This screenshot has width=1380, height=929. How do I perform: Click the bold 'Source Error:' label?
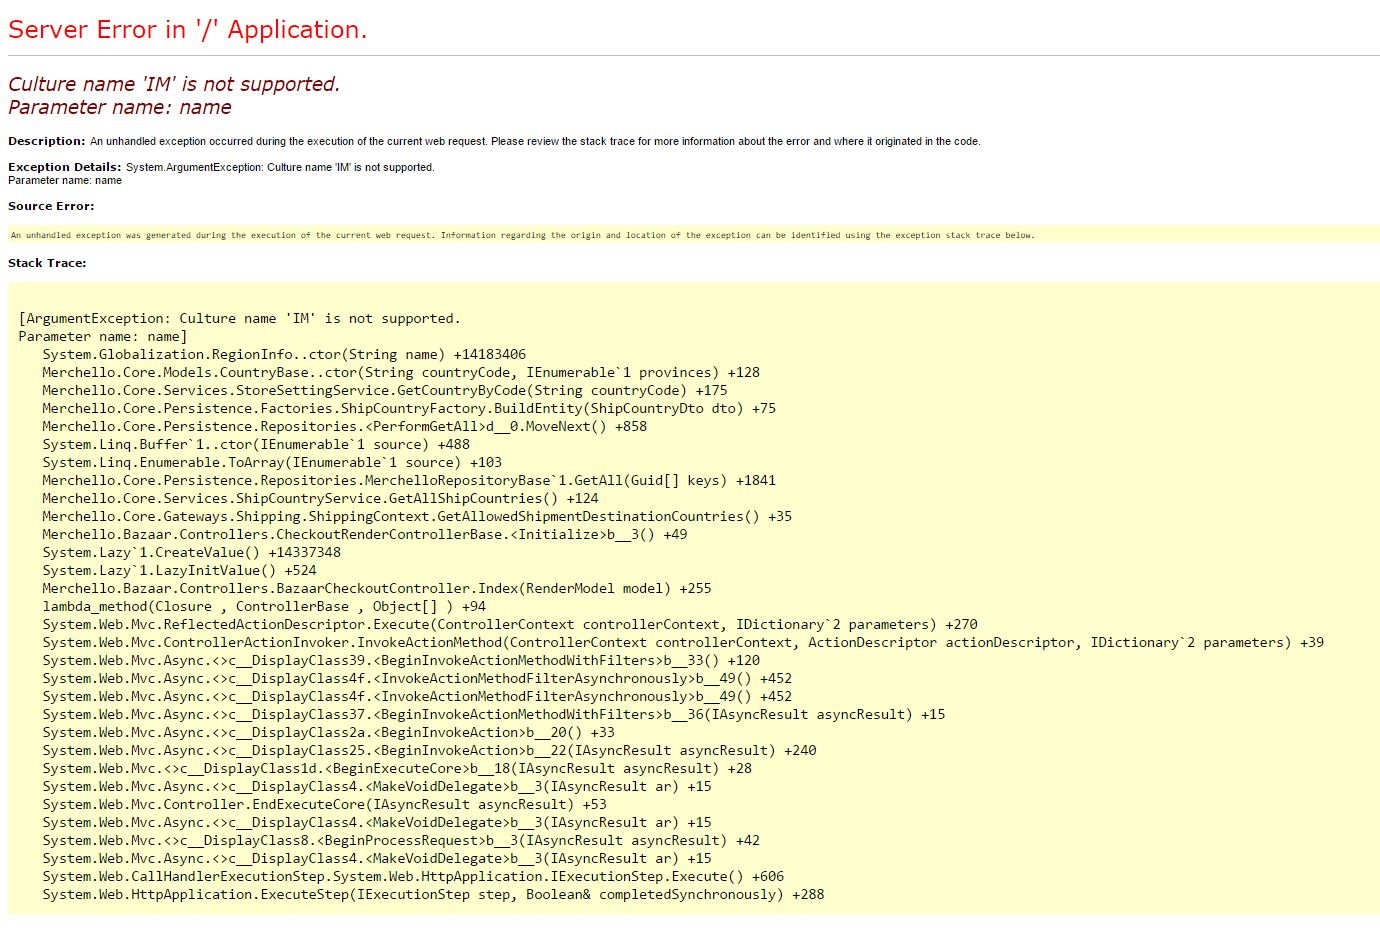51,206
